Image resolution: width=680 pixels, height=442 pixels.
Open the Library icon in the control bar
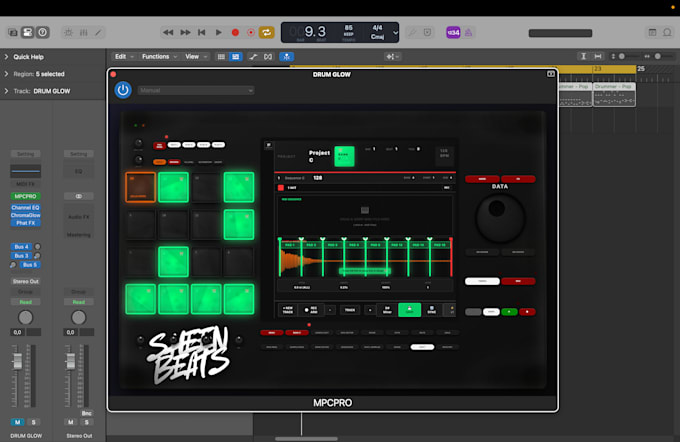coord(13,33)
